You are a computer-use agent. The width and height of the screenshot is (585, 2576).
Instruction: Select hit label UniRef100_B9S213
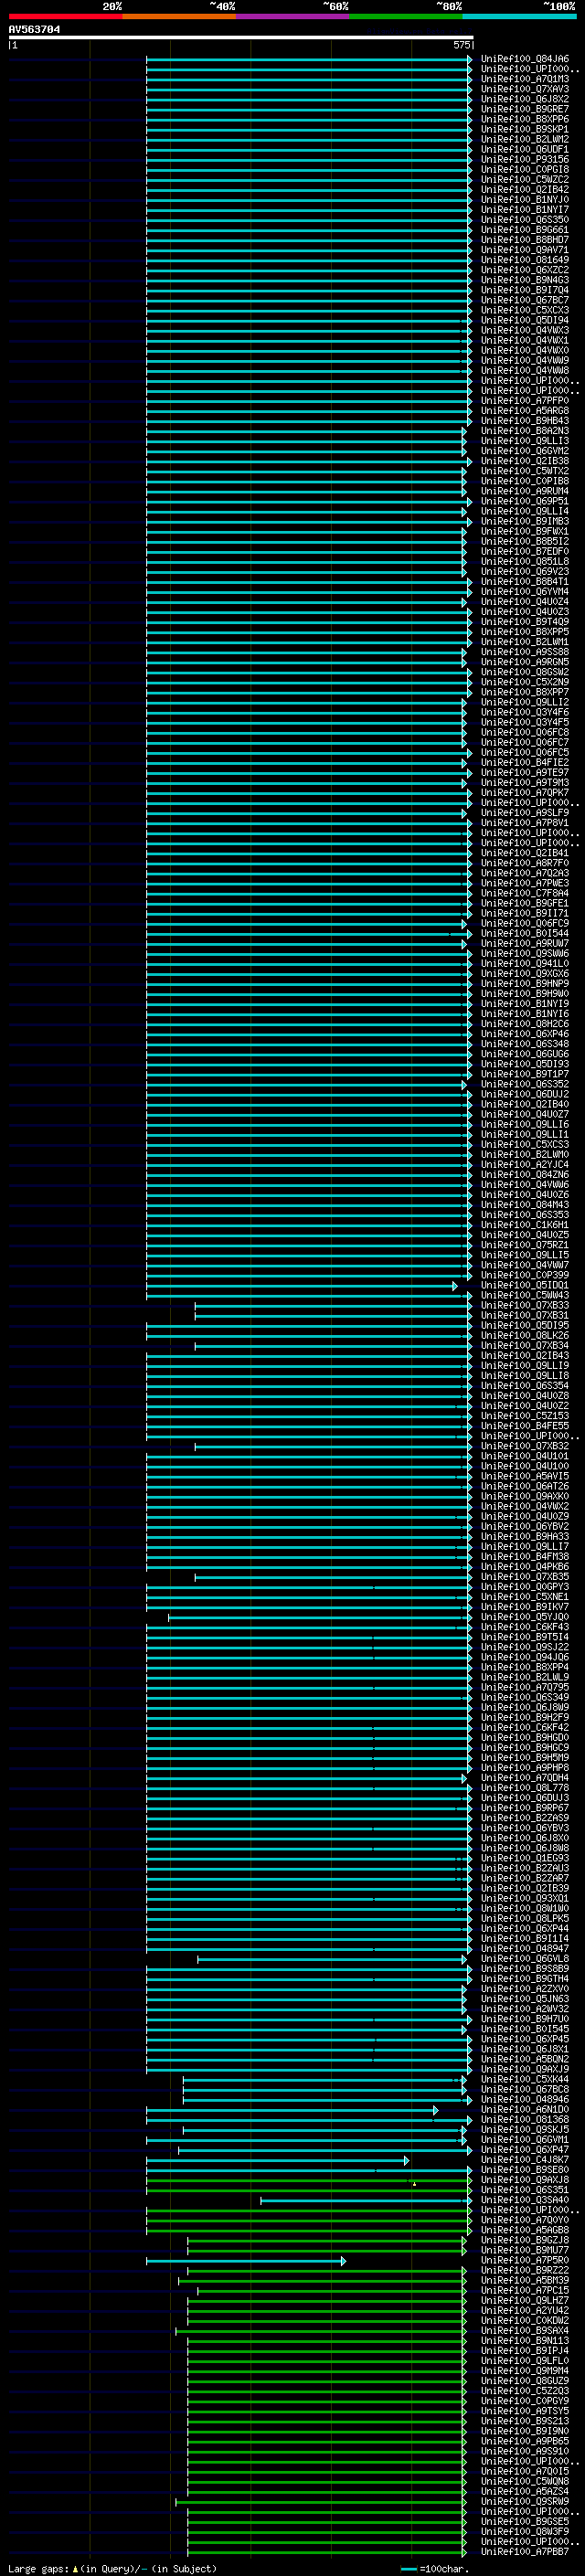(525, 2421)
